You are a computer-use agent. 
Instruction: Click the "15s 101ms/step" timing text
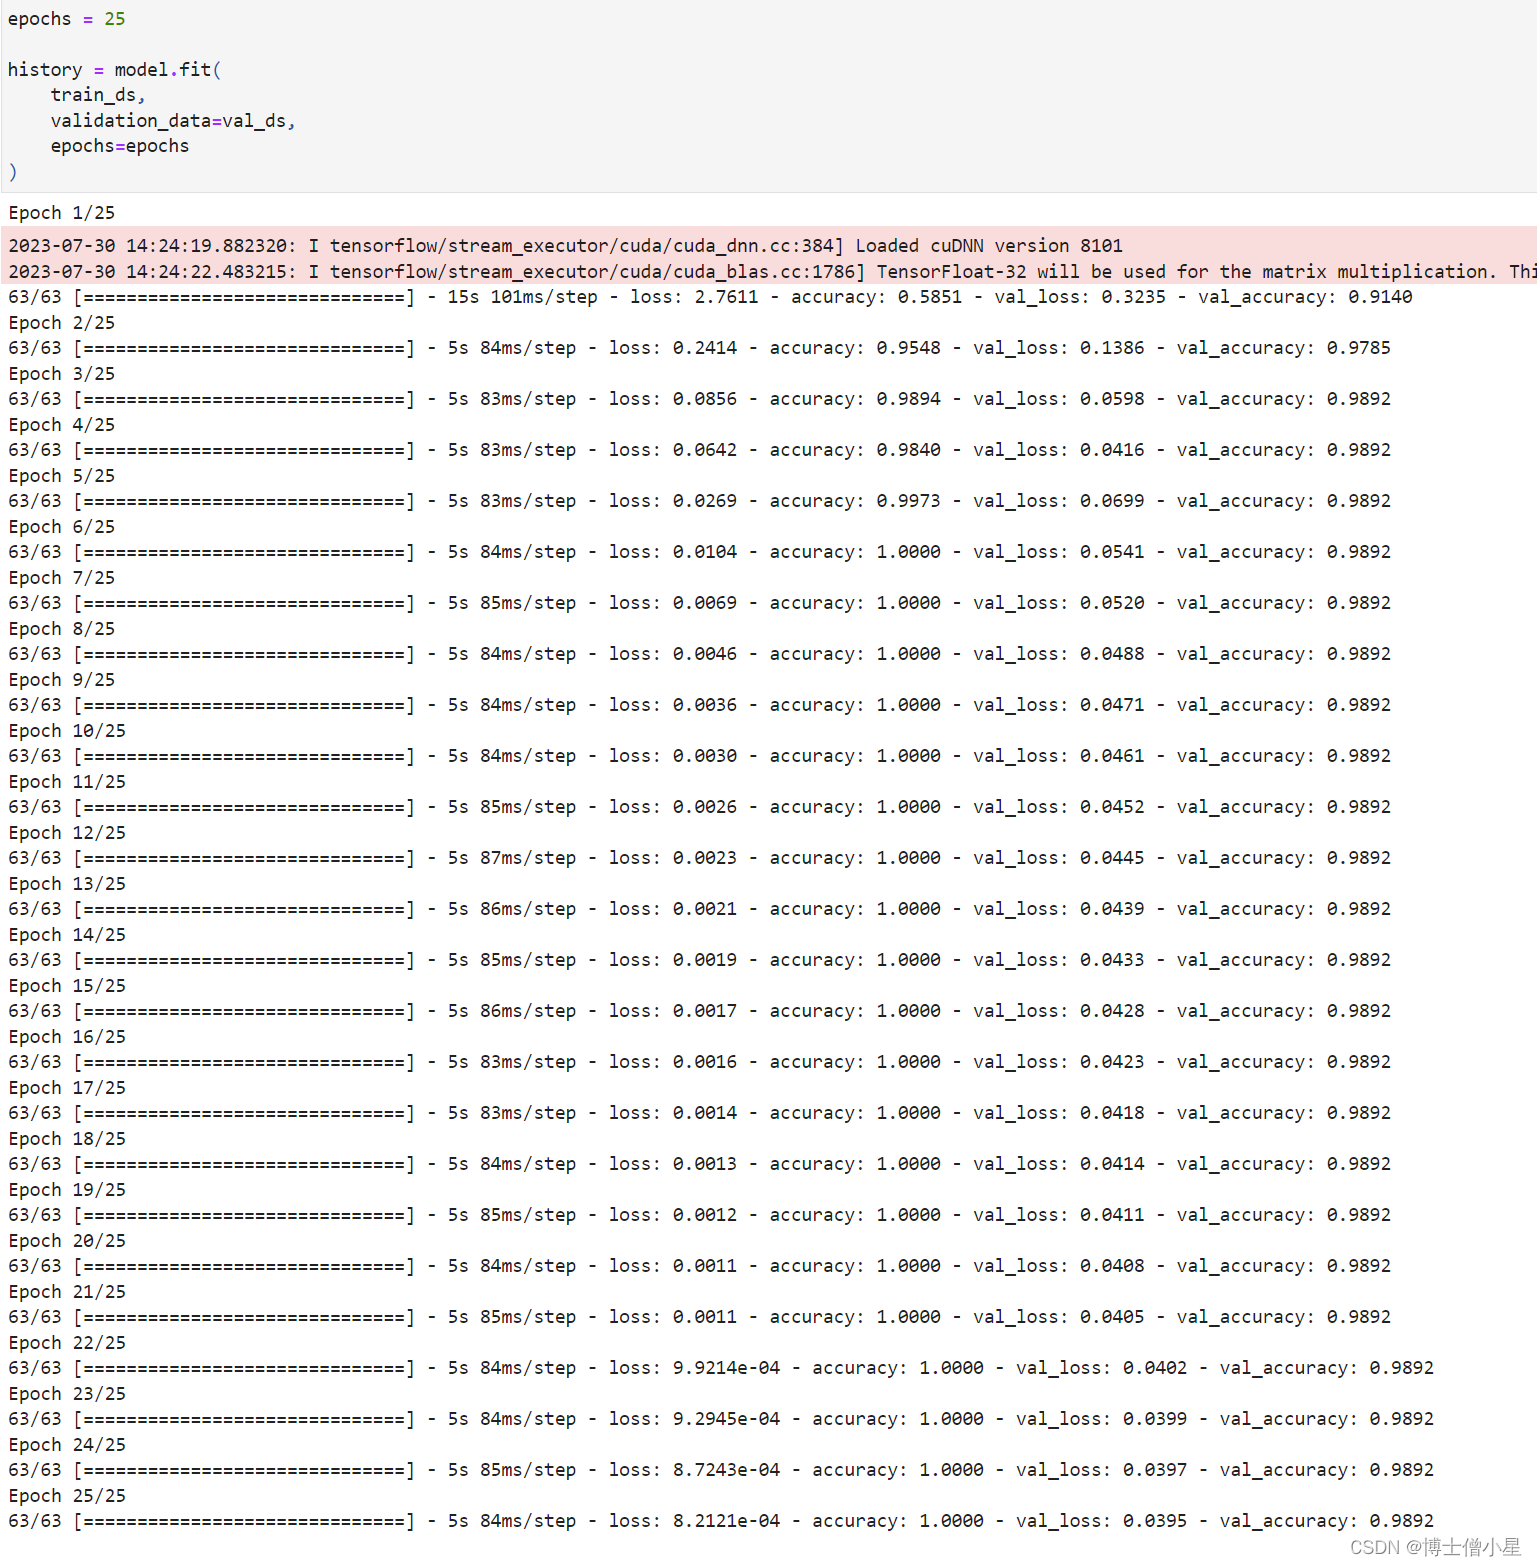pos(522,297)
